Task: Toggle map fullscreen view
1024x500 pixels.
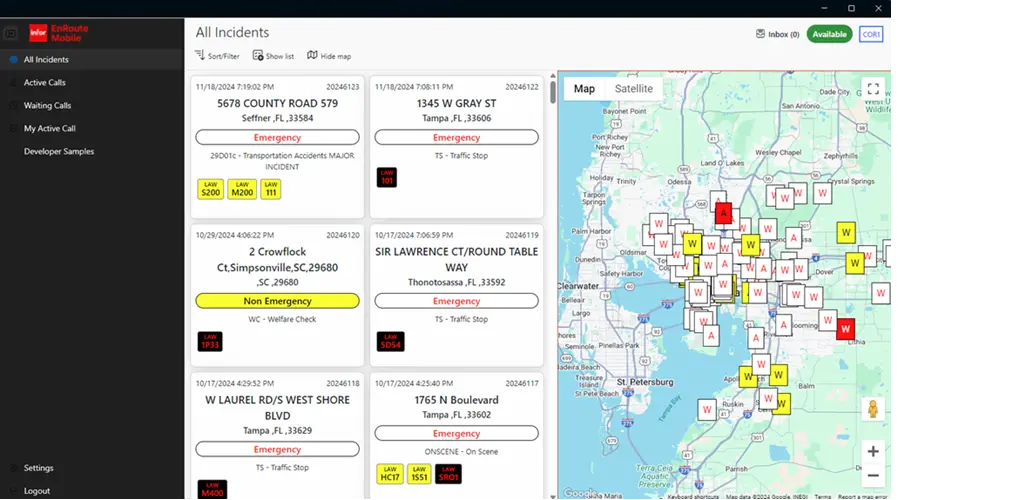Action: (x=873, y=89)
